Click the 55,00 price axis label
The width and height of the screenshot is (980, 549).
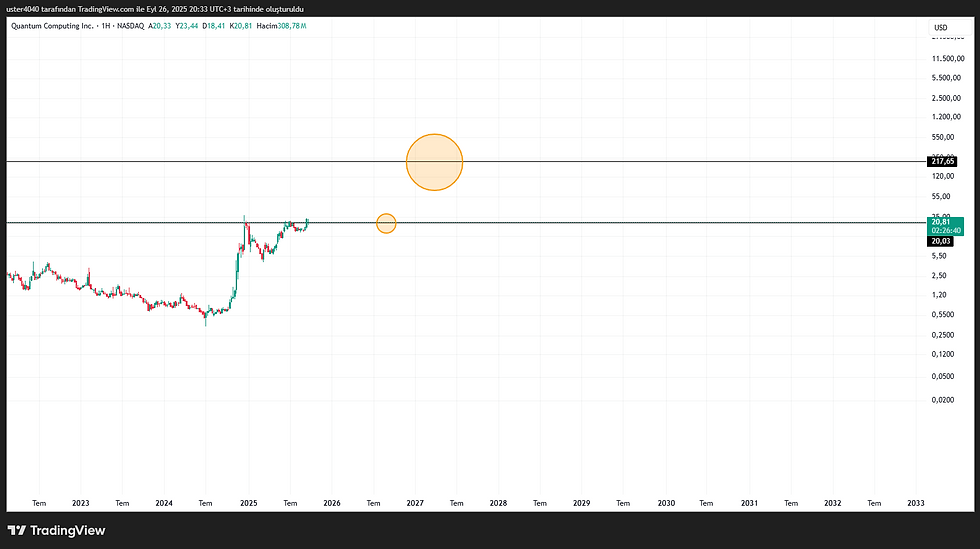(x=941, y=196)
